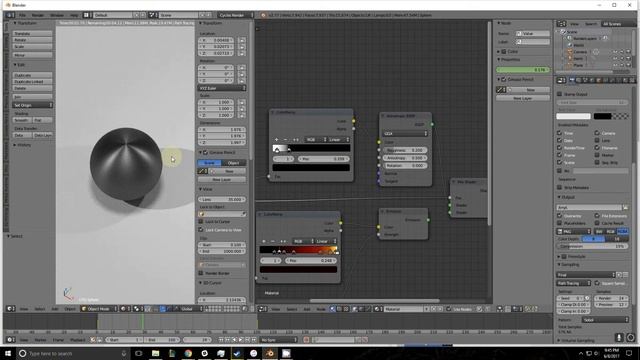This screenshot has height=360, width=640.
Task: Collapse the Edit section in tool shelf
Action: [16, 64]
